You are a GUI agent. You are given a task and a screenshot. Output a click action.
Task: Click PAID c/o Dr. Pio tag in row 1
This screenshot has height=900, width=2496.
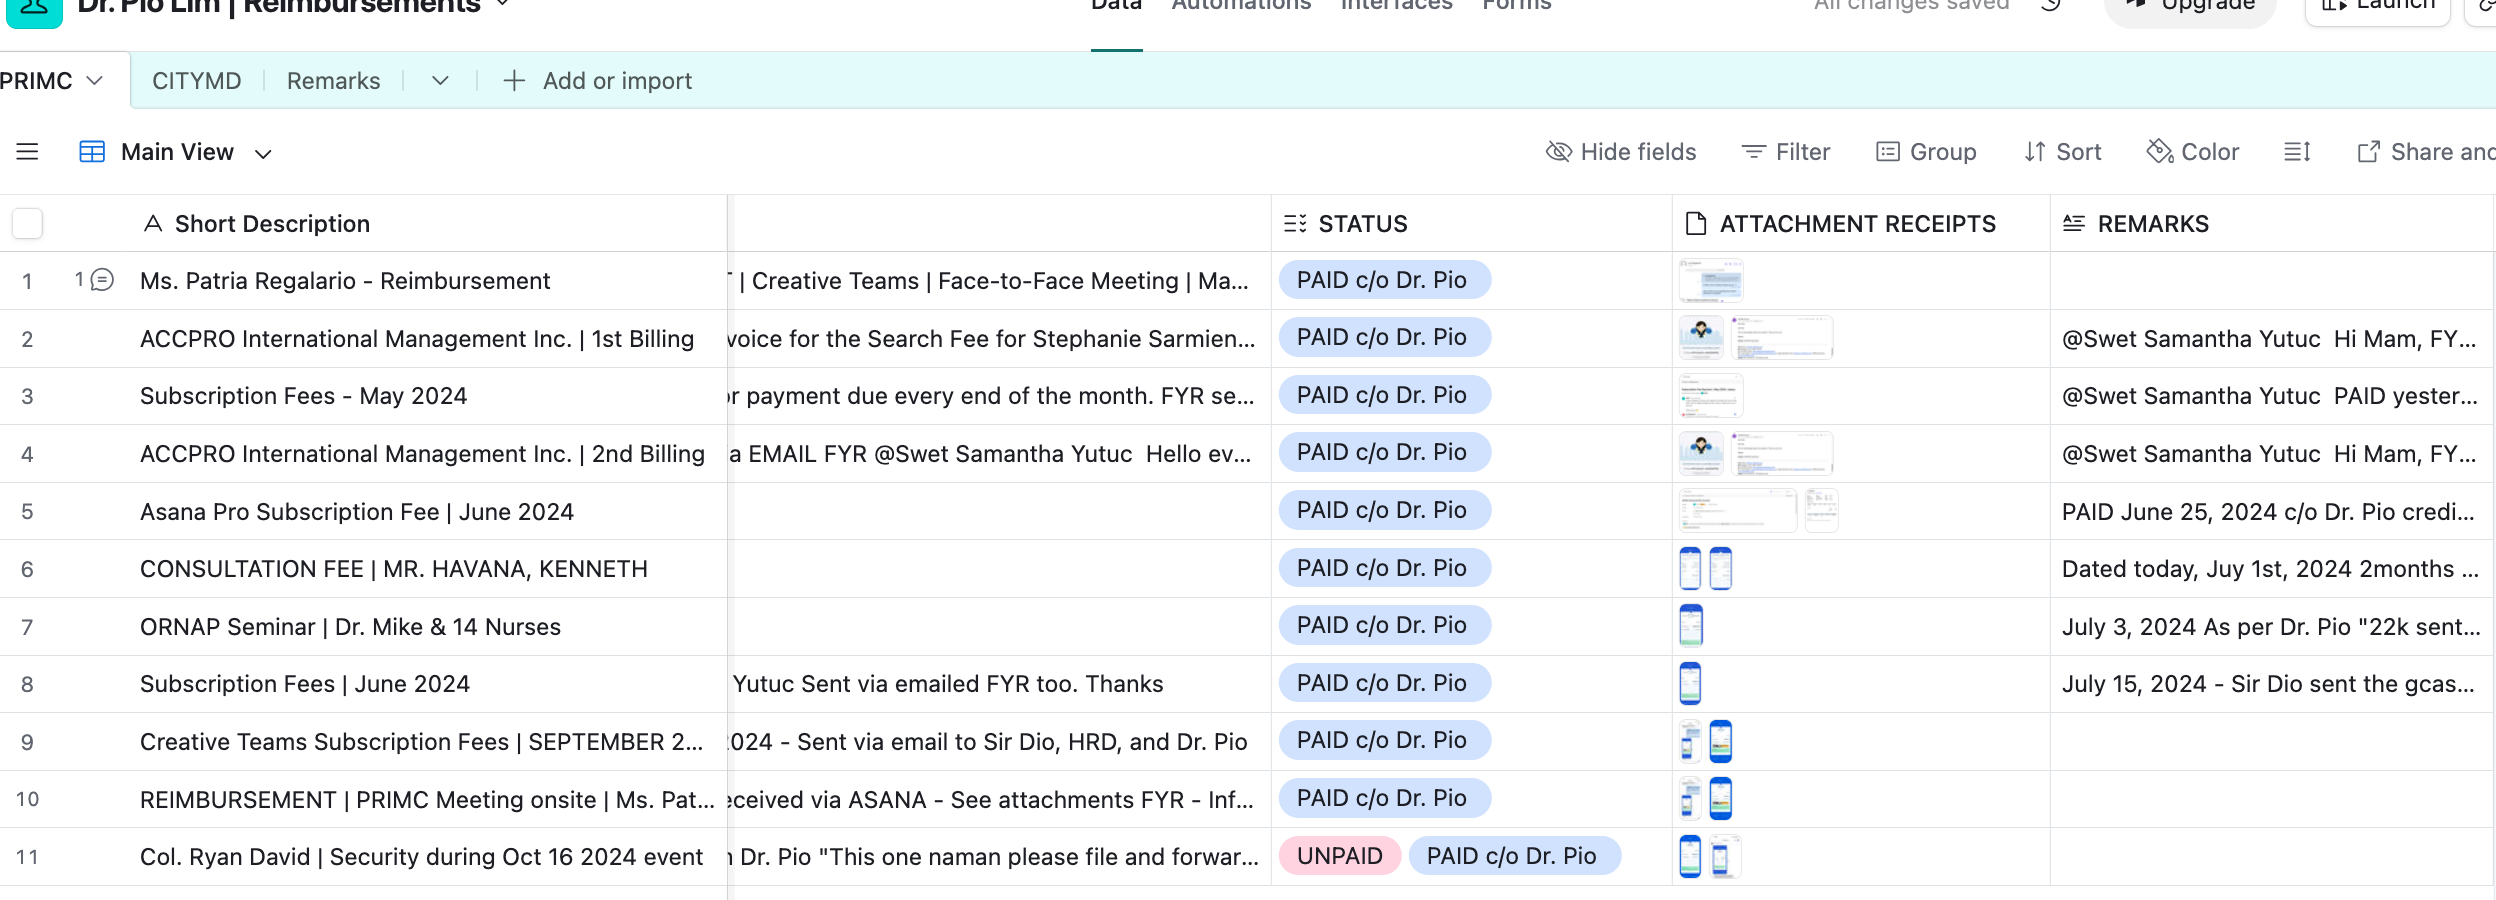pyautogui.click(x=1384, y=280)
